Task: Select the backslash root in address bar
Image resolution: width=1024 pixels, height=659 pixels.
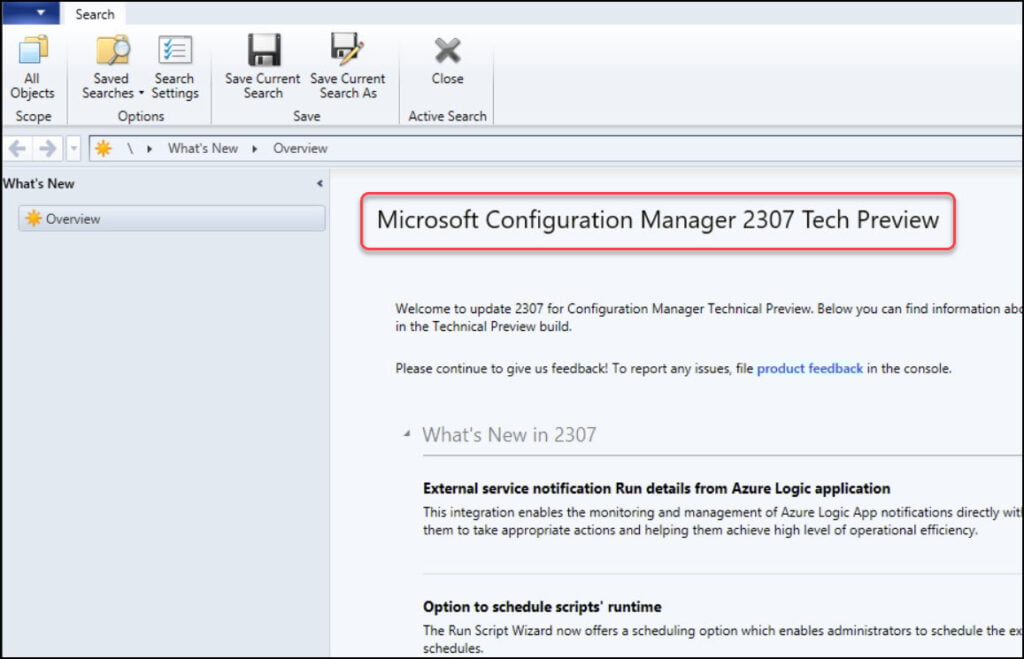Action: pyautogui.click(x=130, y=149)
